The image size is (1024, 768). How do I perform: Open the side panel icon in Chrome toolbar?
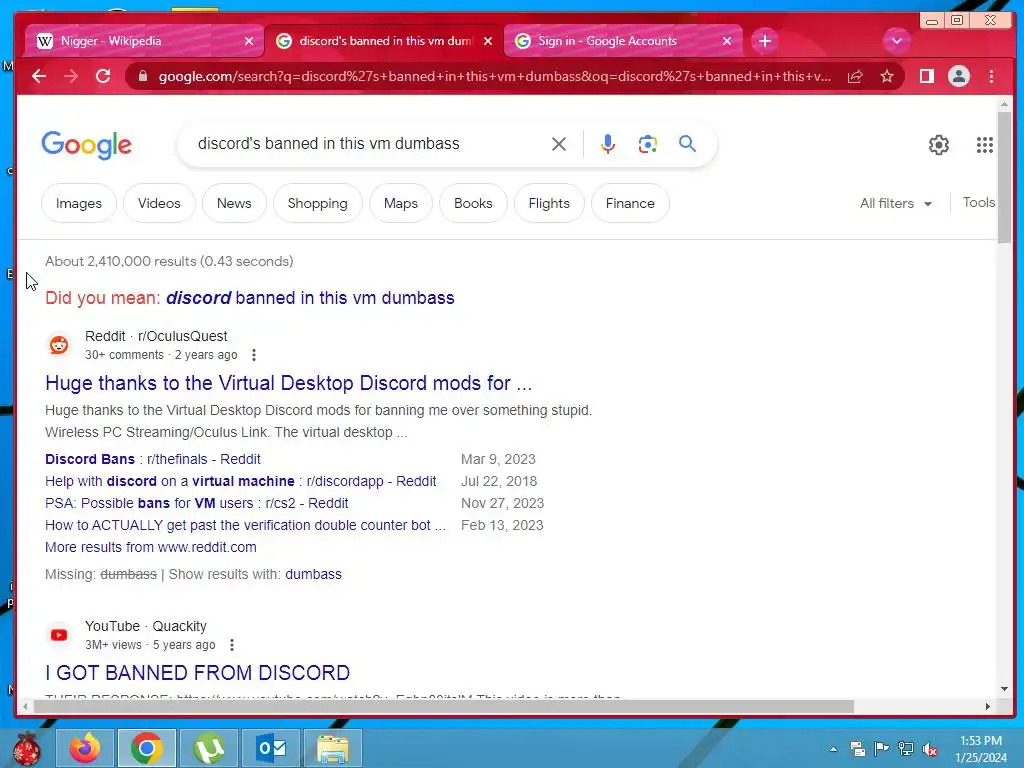[x=926, y=76]
